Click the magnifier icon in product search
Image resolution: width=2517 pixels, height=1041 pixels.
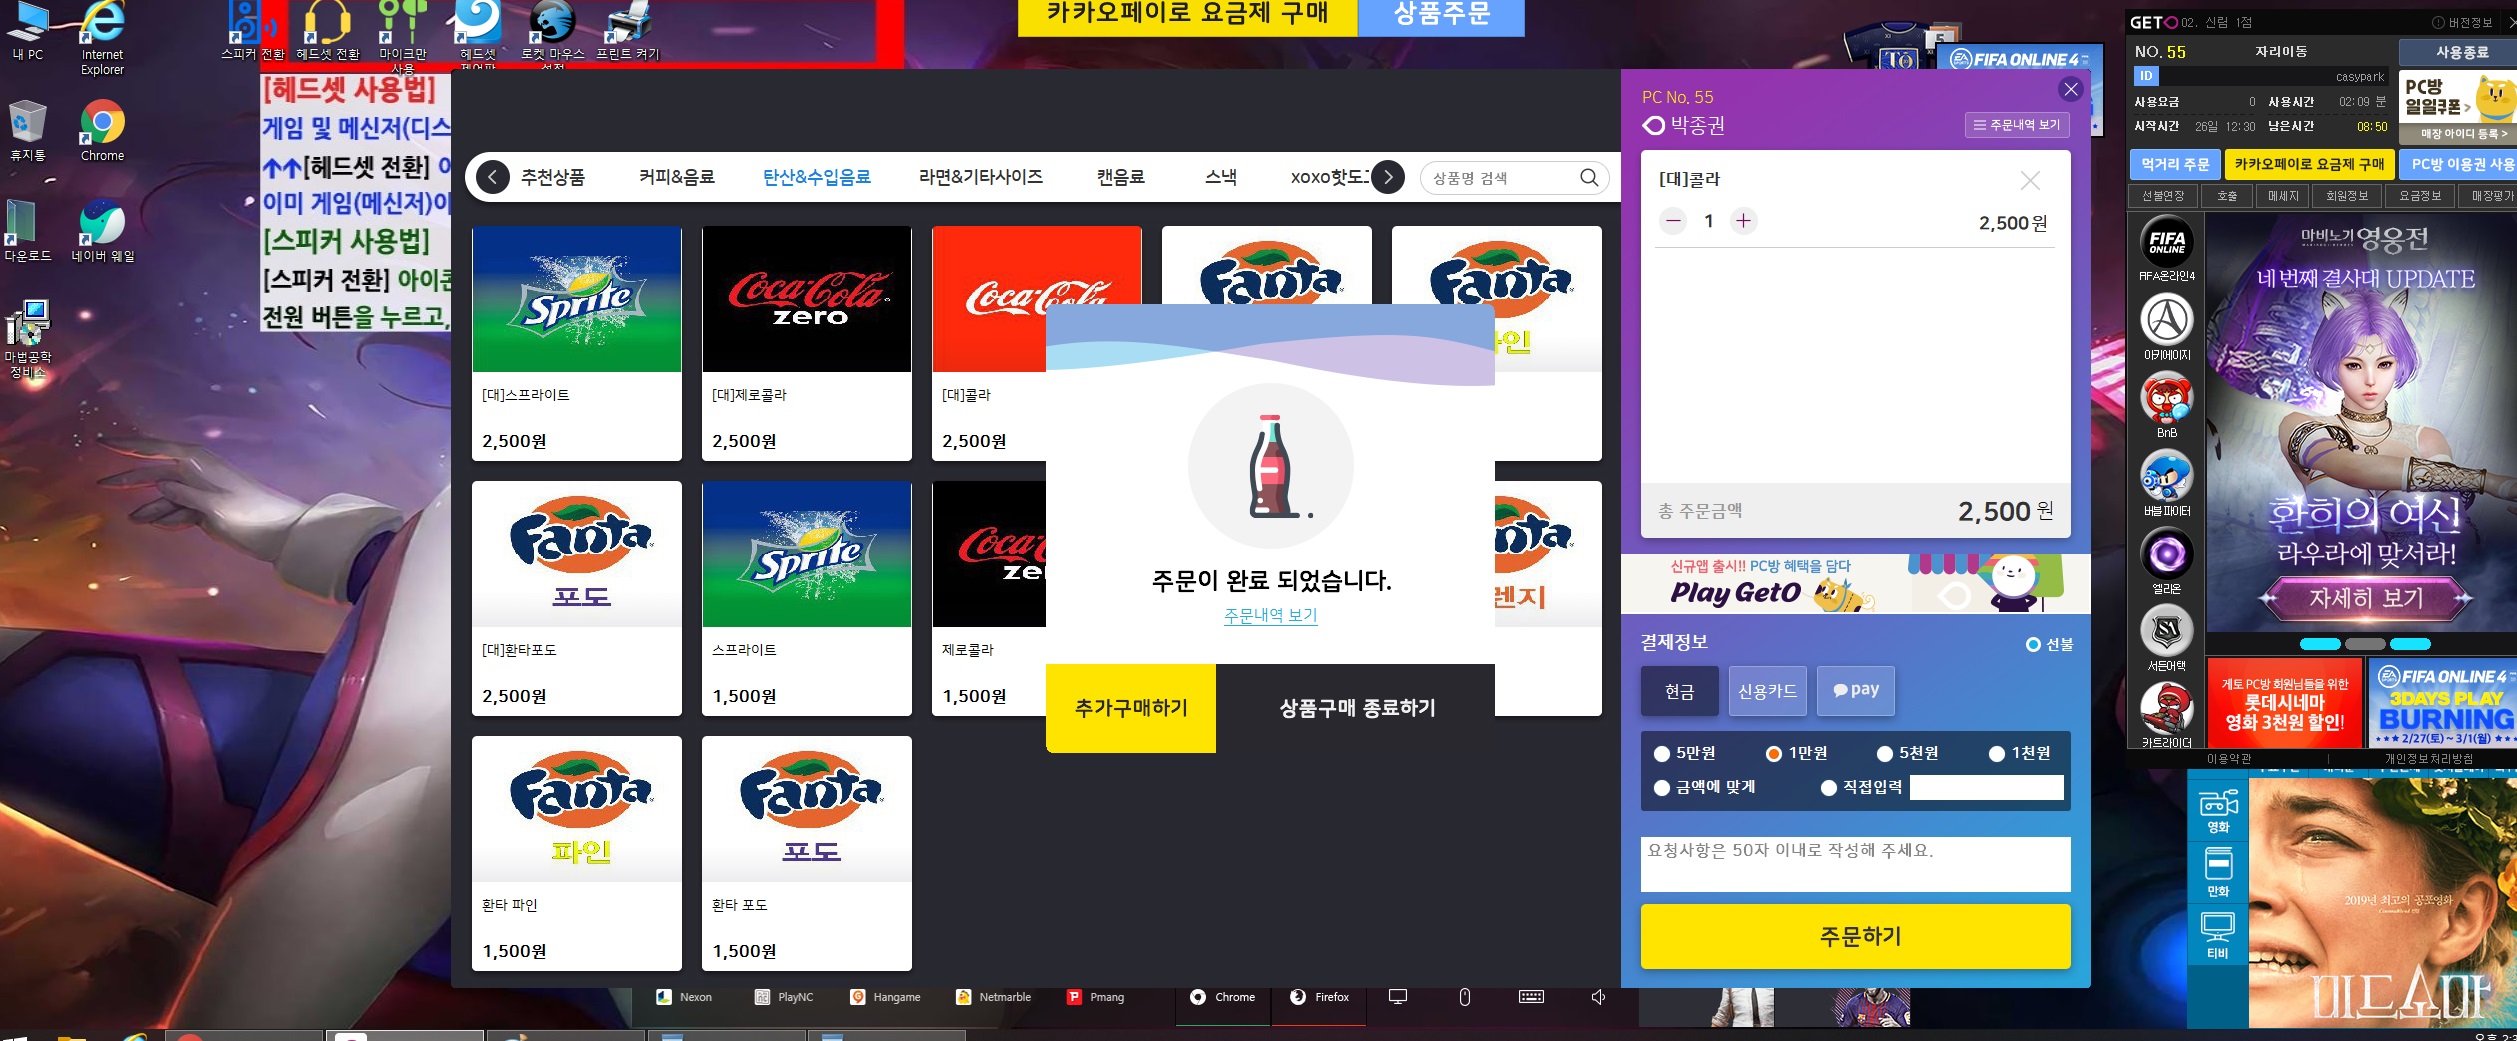click(x=1589, y=178)
